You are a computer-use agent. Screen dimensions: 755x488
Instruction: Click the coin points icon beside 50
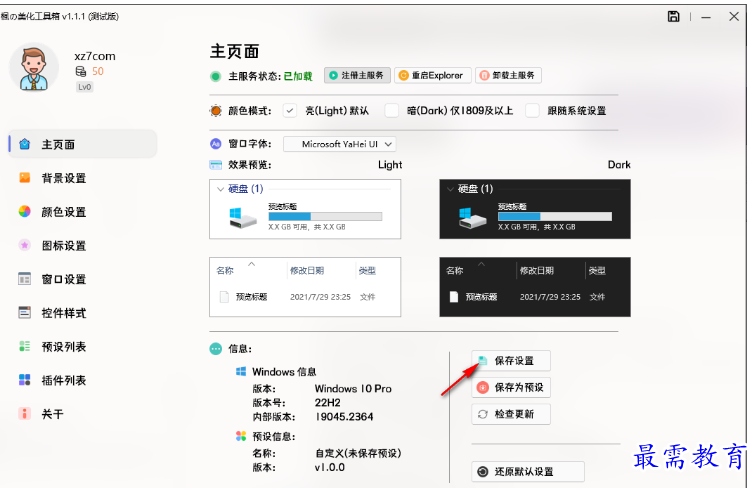tap(81, 71)
